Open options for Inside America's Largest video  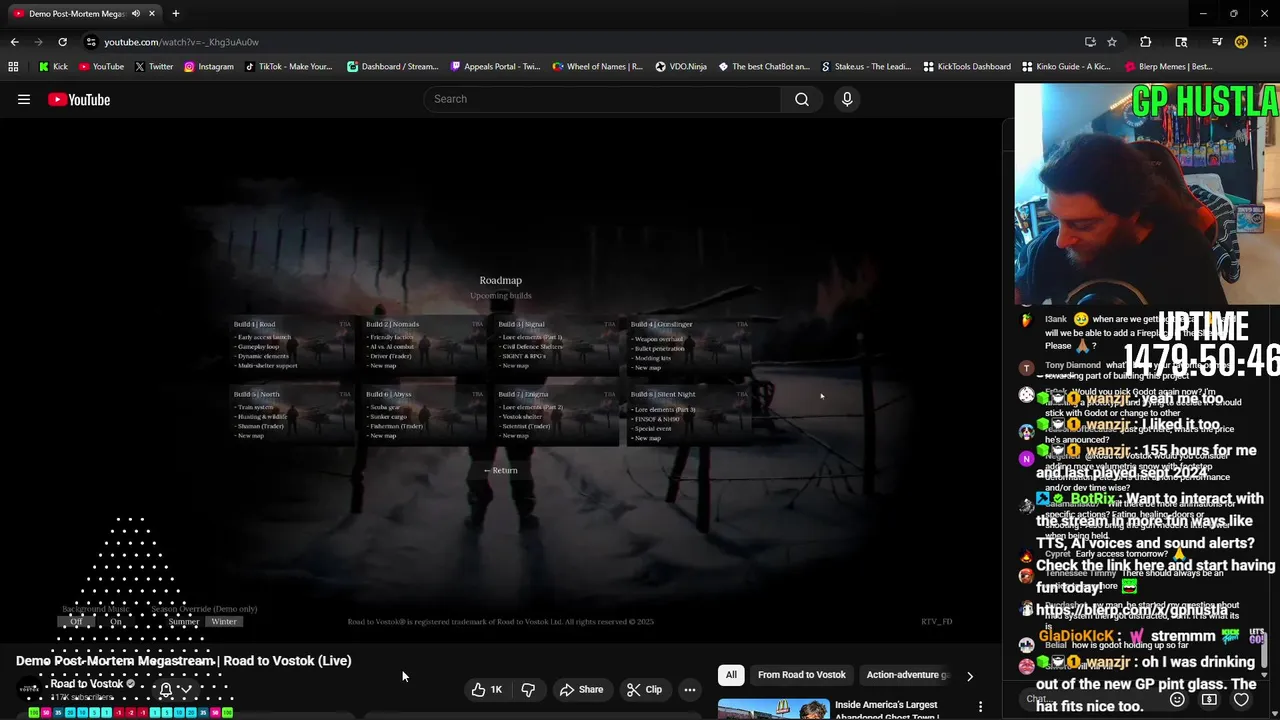point(980,707)
